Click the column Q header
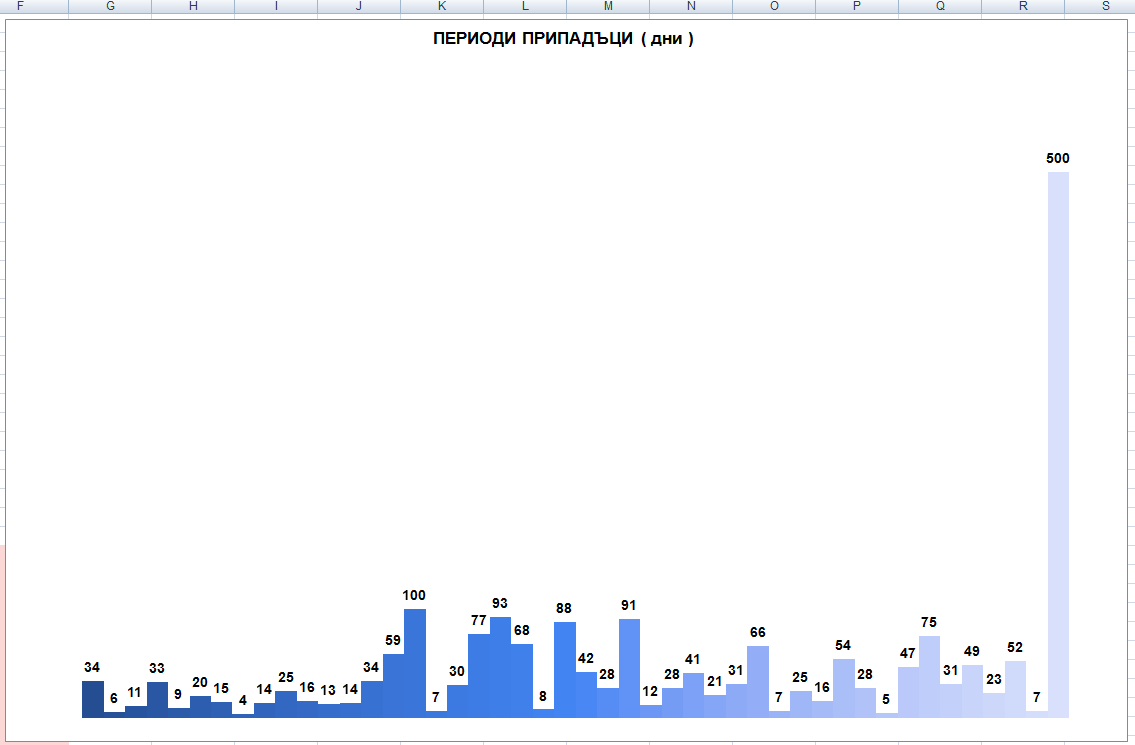The height and width of the screenshot is (745, 1135). 940,6
